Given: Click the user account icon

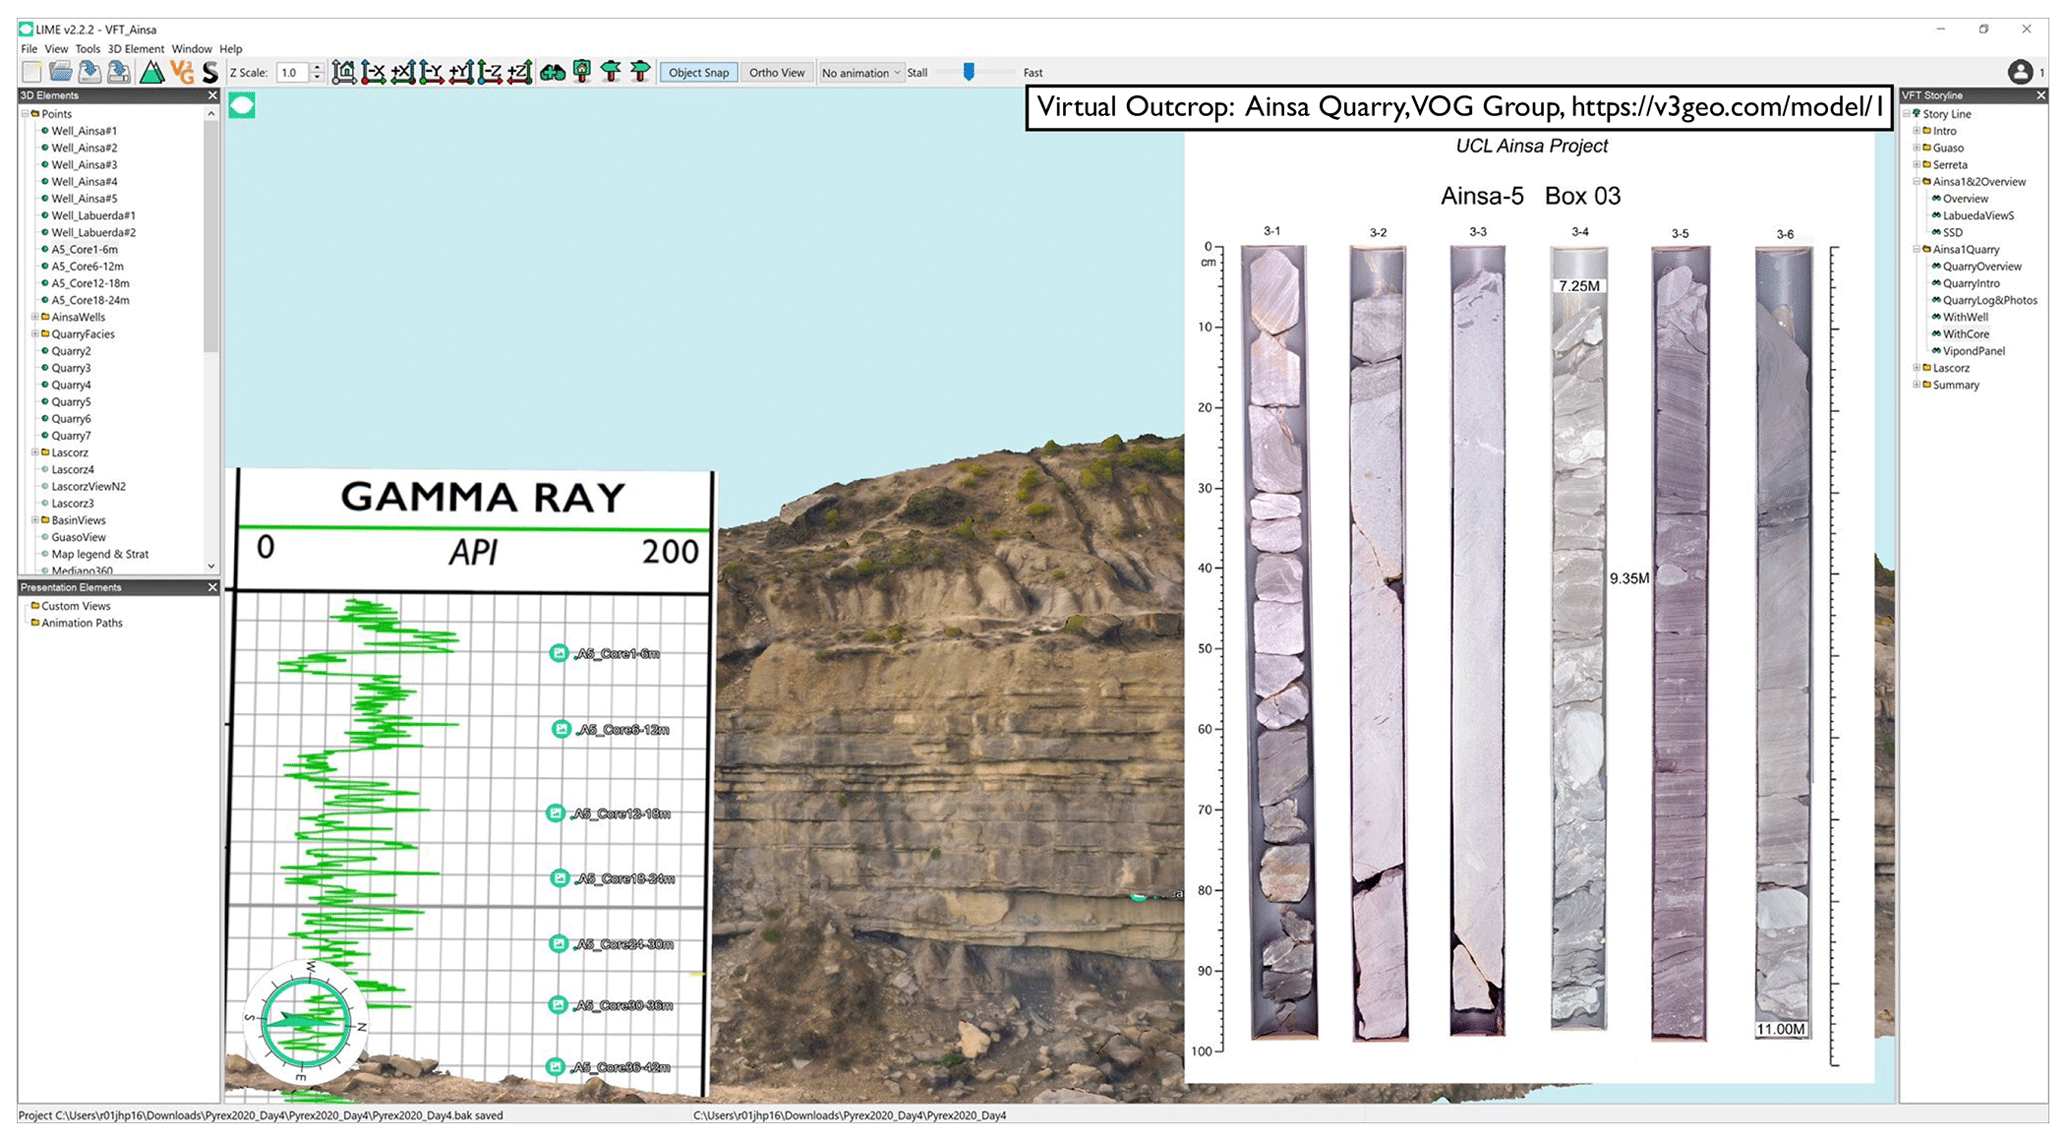Looking at the screenshot, I should point(2019,72).
